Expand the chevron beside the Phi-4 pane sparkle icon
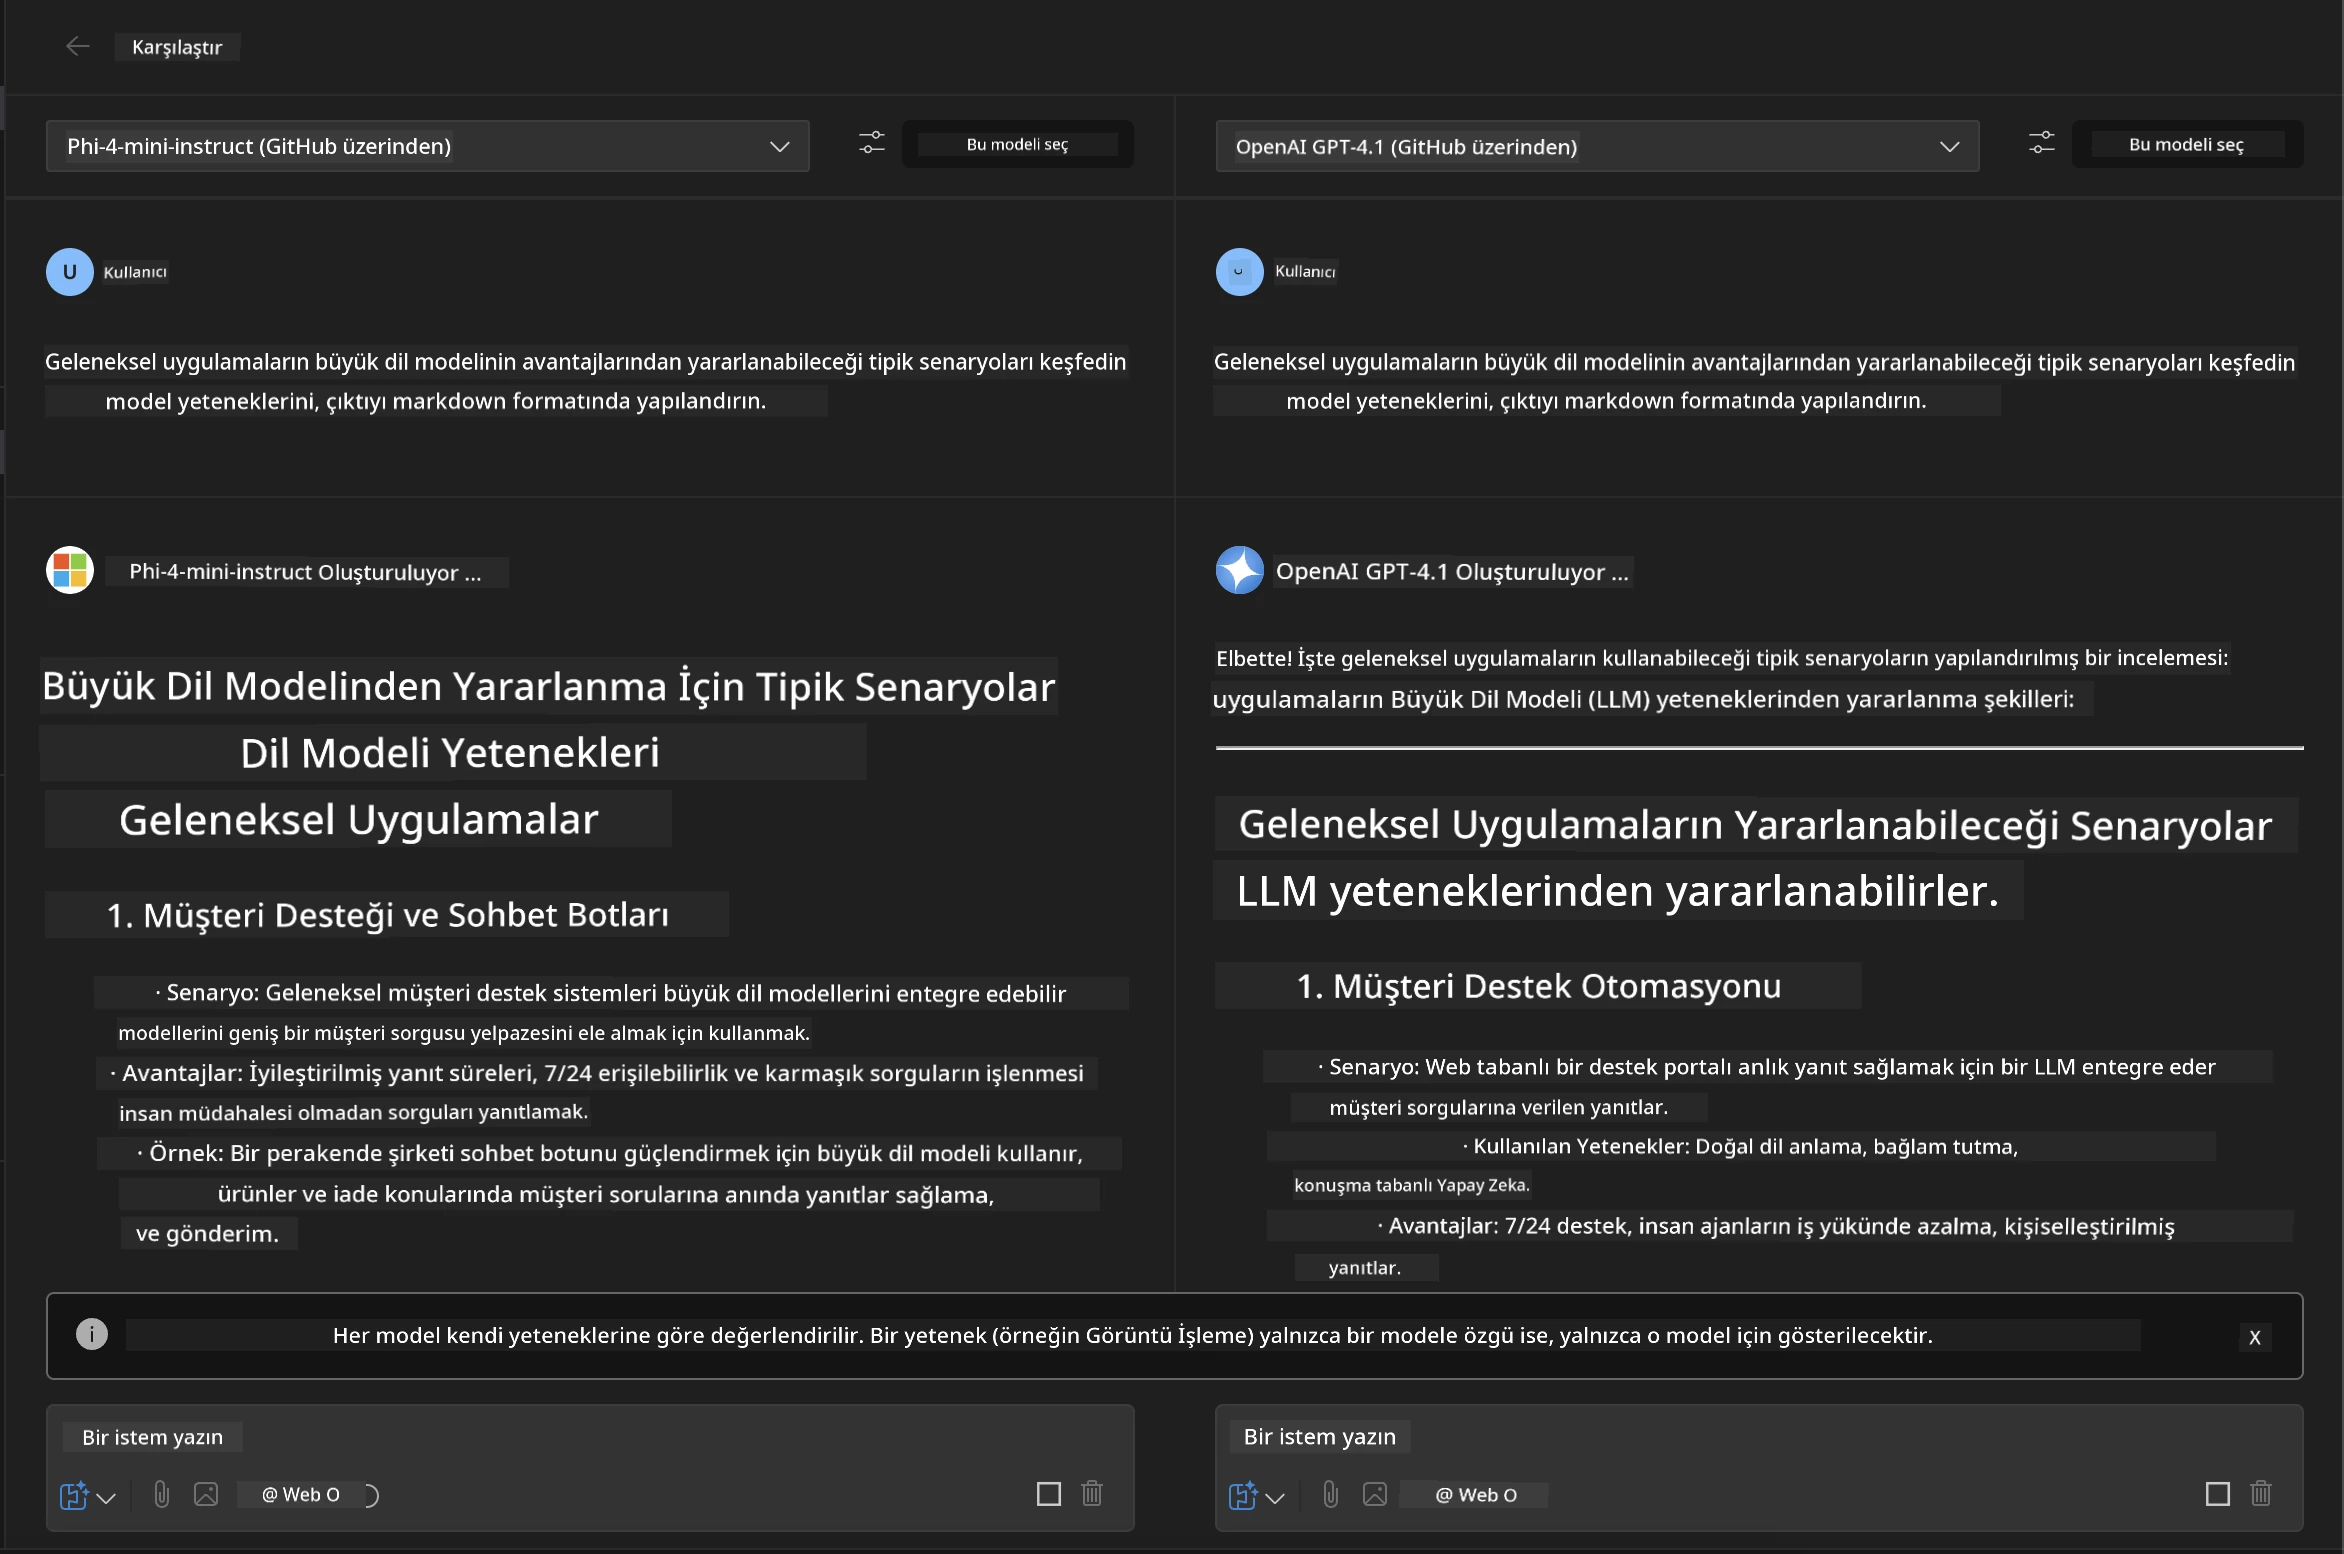Viewport: 2344px width, 1554px height. point(107,1497)
